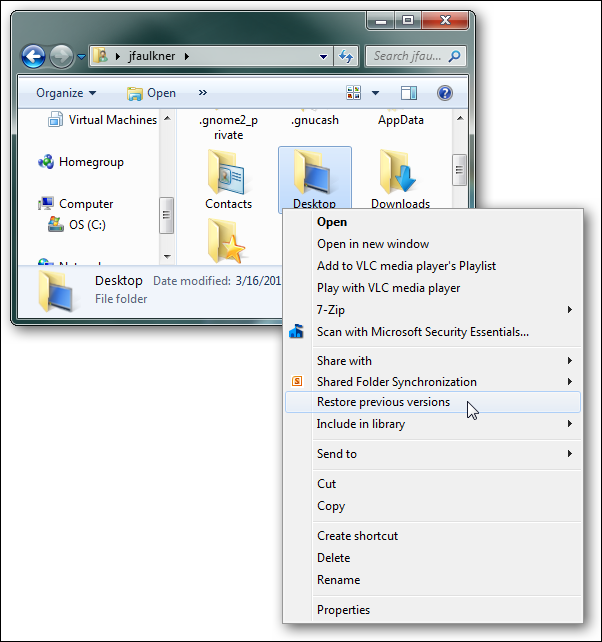Choose Create shortcut

(433, 536)
